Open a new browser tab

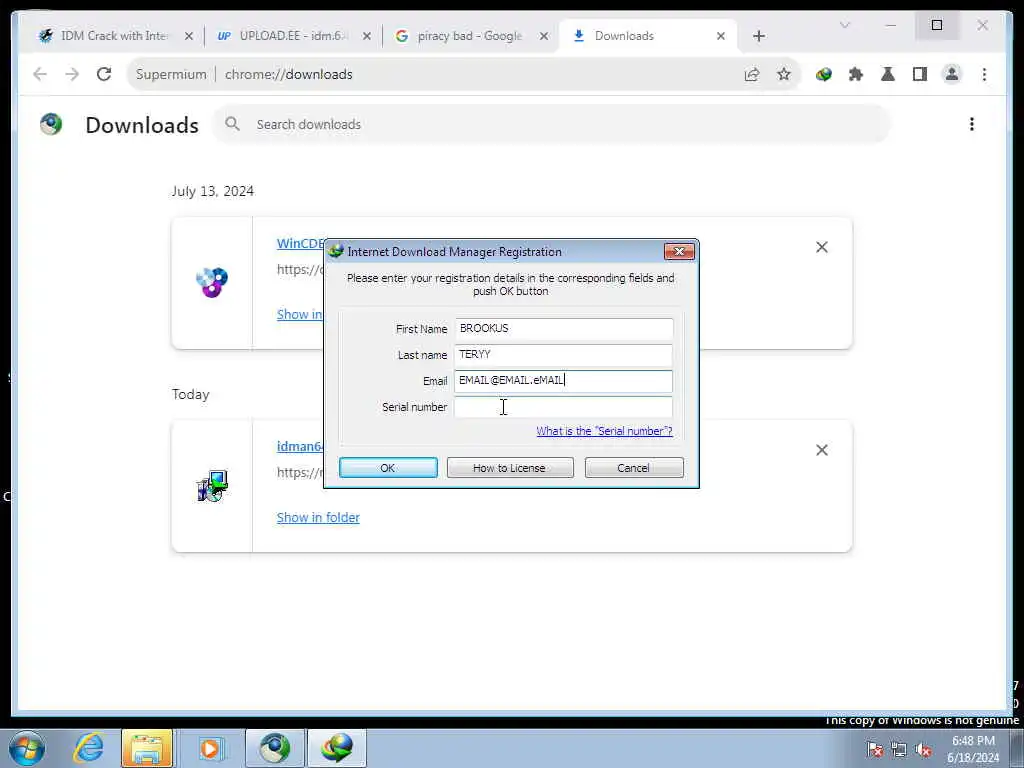[758, 37]
